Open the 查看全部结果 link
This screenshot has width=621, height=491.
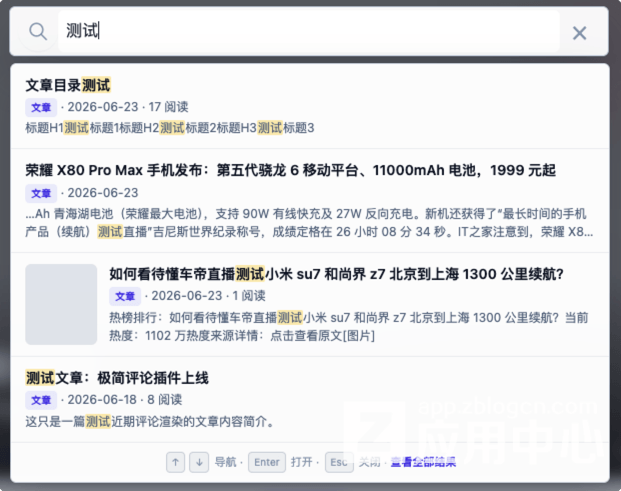tap(423, 462)
